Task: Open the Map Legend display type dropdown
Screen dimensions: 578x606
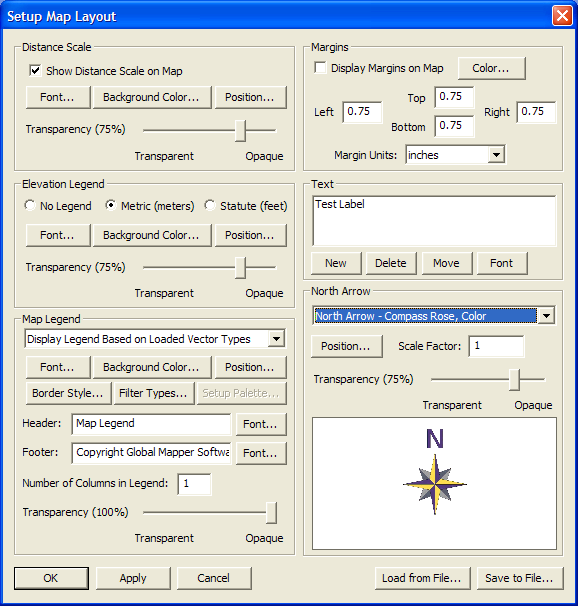Action: (276, 339)
